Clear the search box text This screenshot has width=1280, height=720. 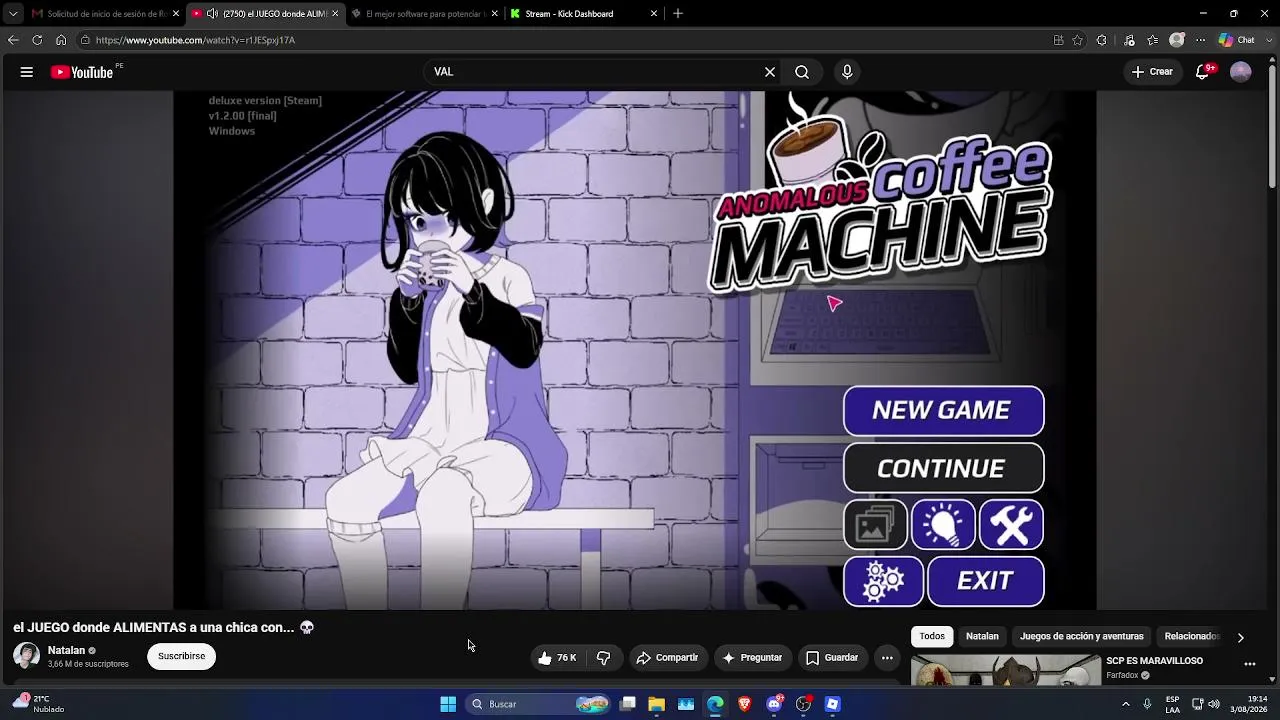click(x=770, y=72)
